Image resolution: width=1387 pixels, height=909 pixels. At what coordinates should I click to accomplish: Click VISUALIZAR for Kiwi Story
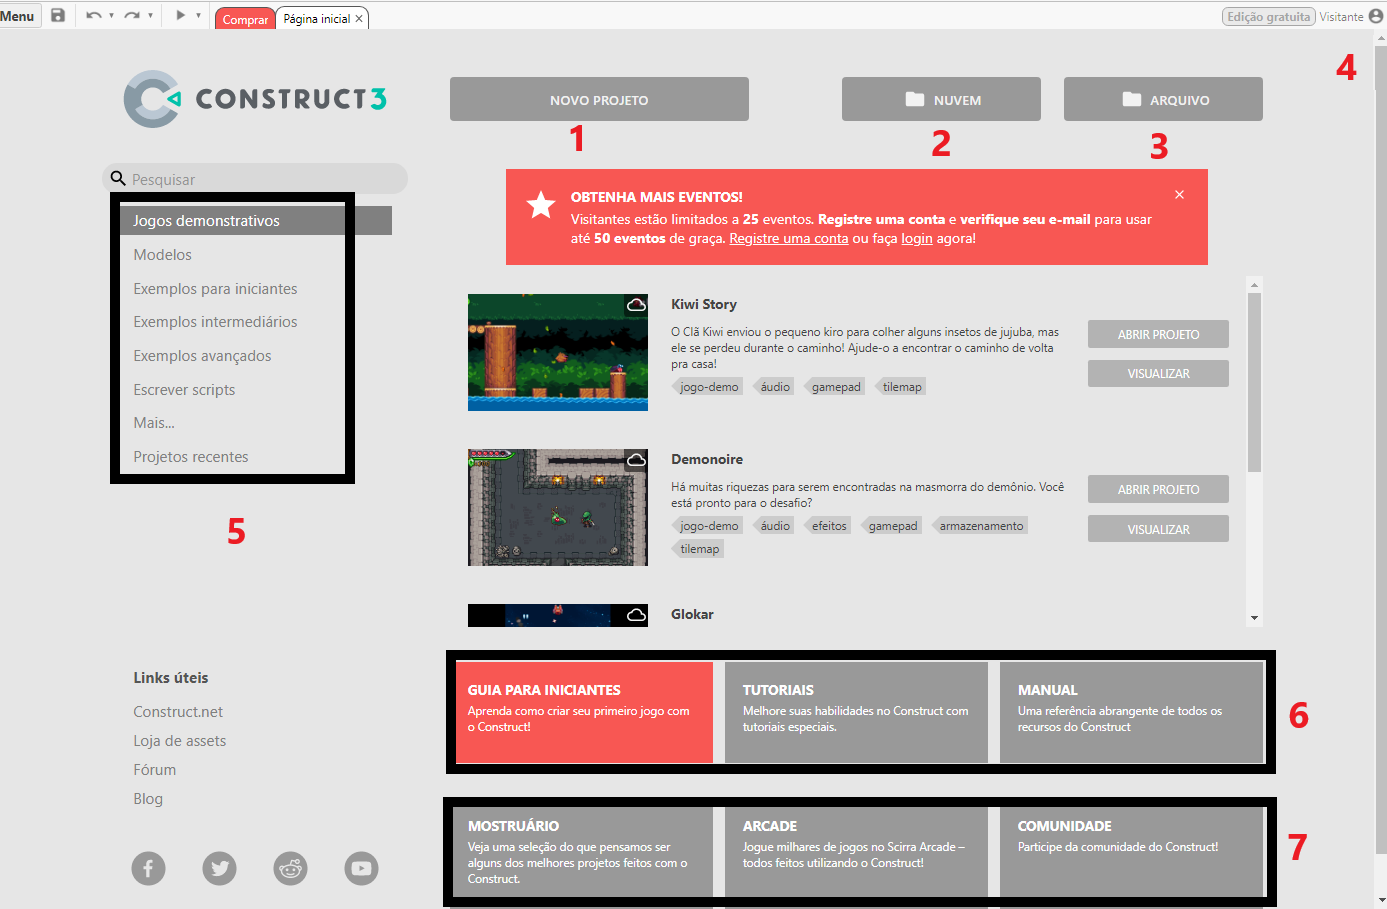click(1158, 373)
